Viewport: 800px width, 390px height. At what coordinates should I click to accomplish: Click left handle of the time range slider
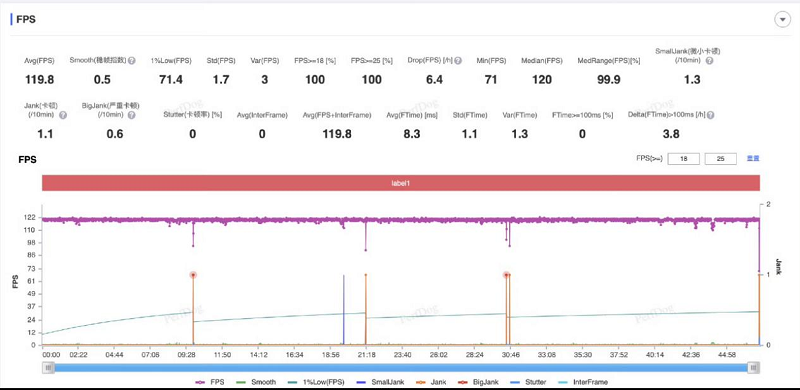[x=48, y=368]
